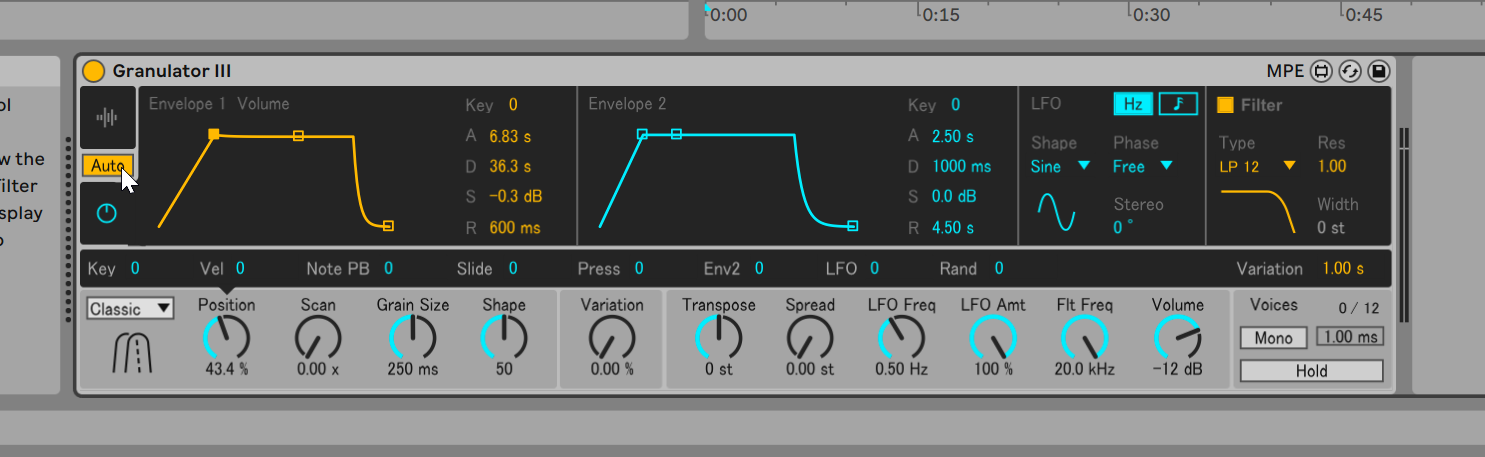This screenshot has height=457, width=1485.
Task: Select Envelope 2 end release breakpoint
Action: click(852, 226)
